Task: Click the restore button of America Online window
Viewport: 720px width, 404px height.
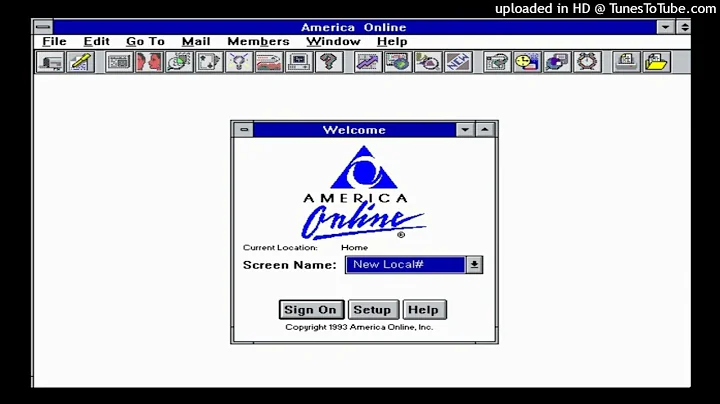Action: [x=684, y=27]
